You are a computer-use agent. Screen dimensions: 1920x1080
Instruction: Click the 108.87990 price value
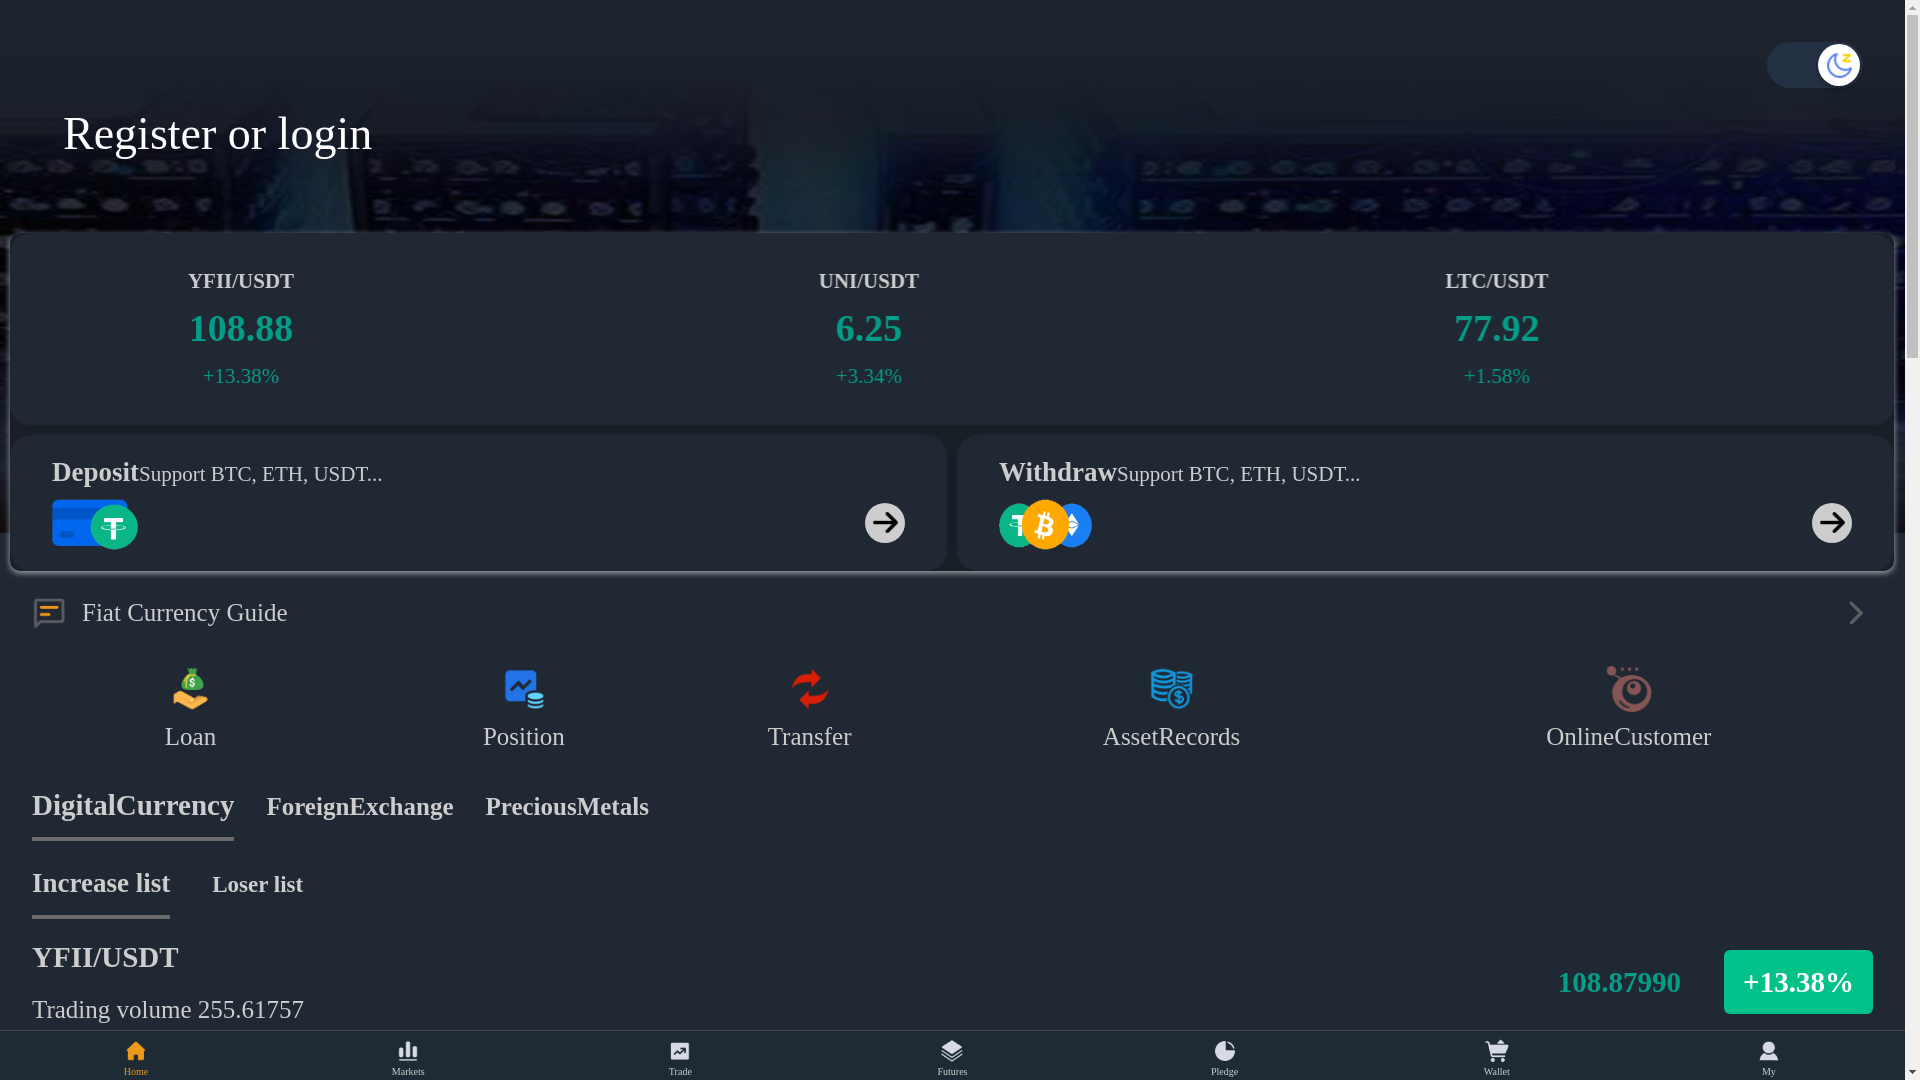[x=1619, y=983]
